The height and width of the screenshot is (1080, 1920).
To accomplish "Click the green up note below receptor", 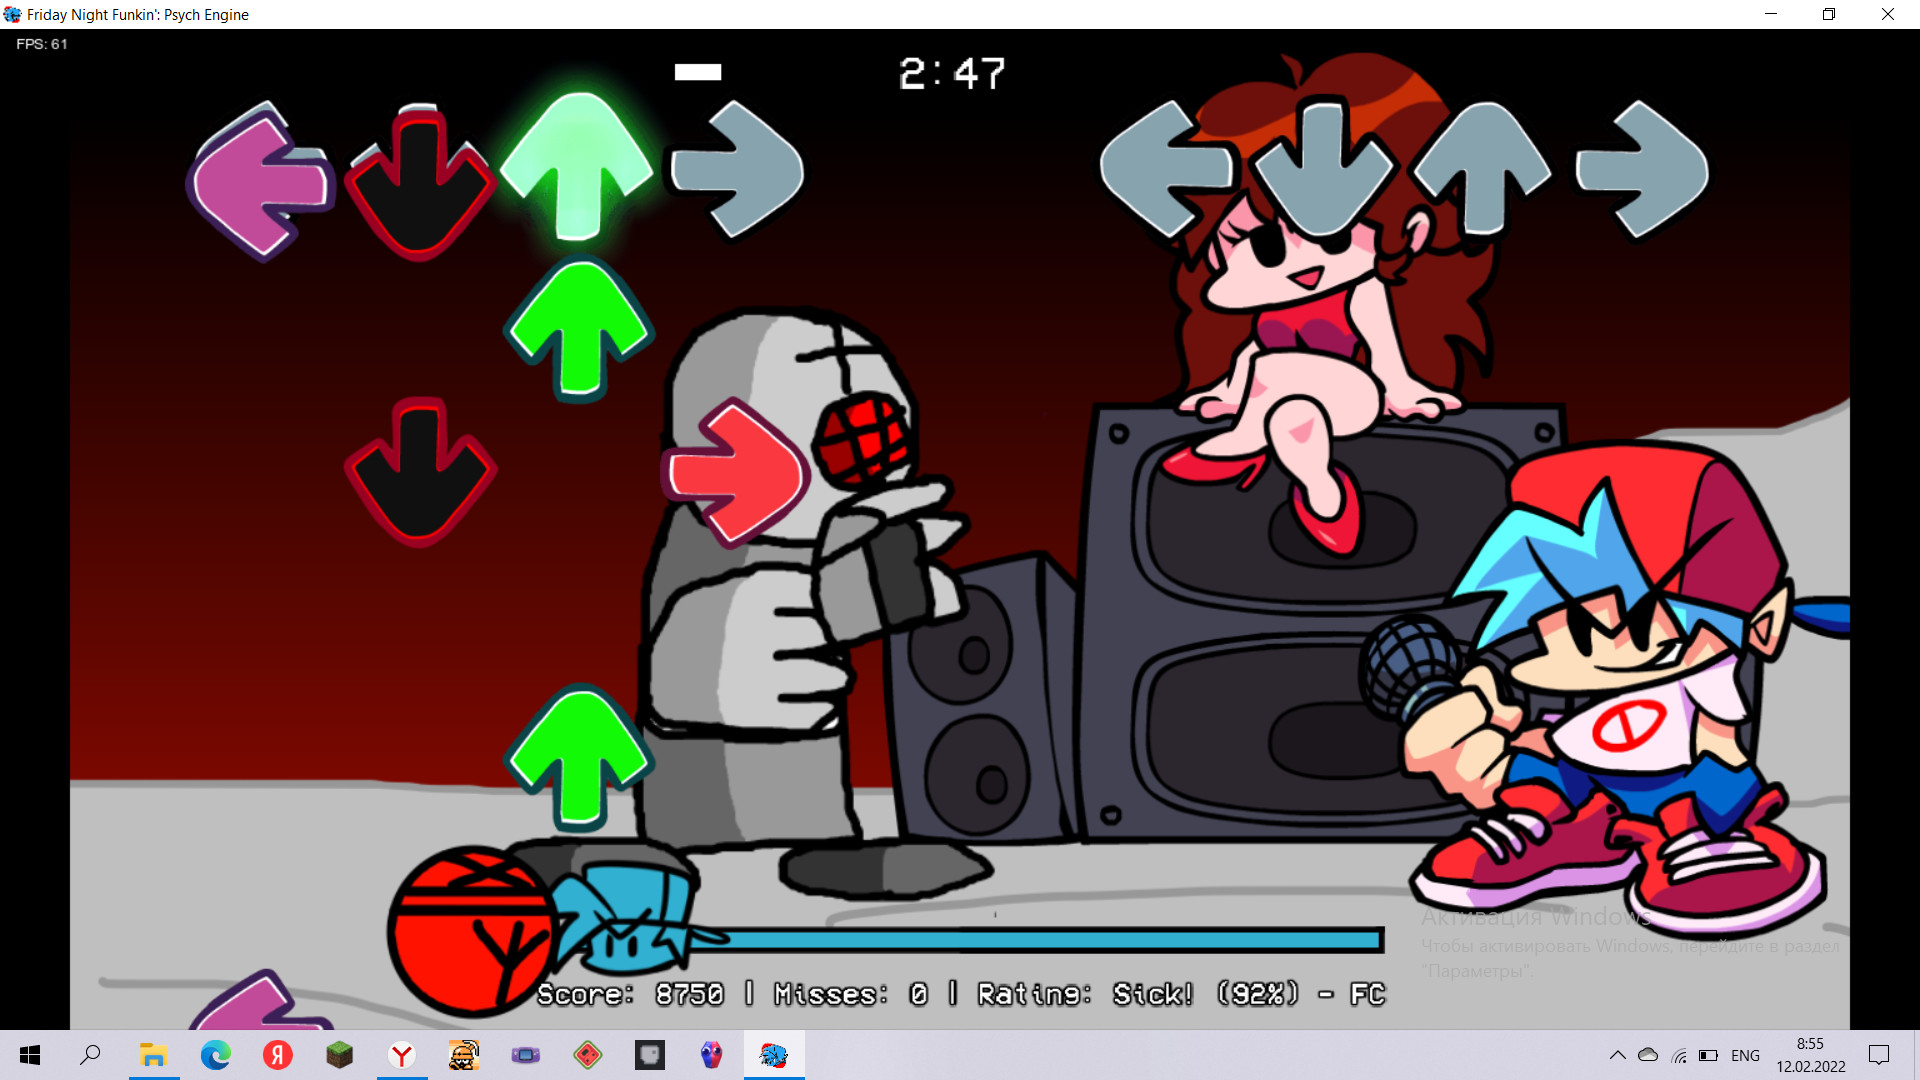I will [x=579, y=330].
